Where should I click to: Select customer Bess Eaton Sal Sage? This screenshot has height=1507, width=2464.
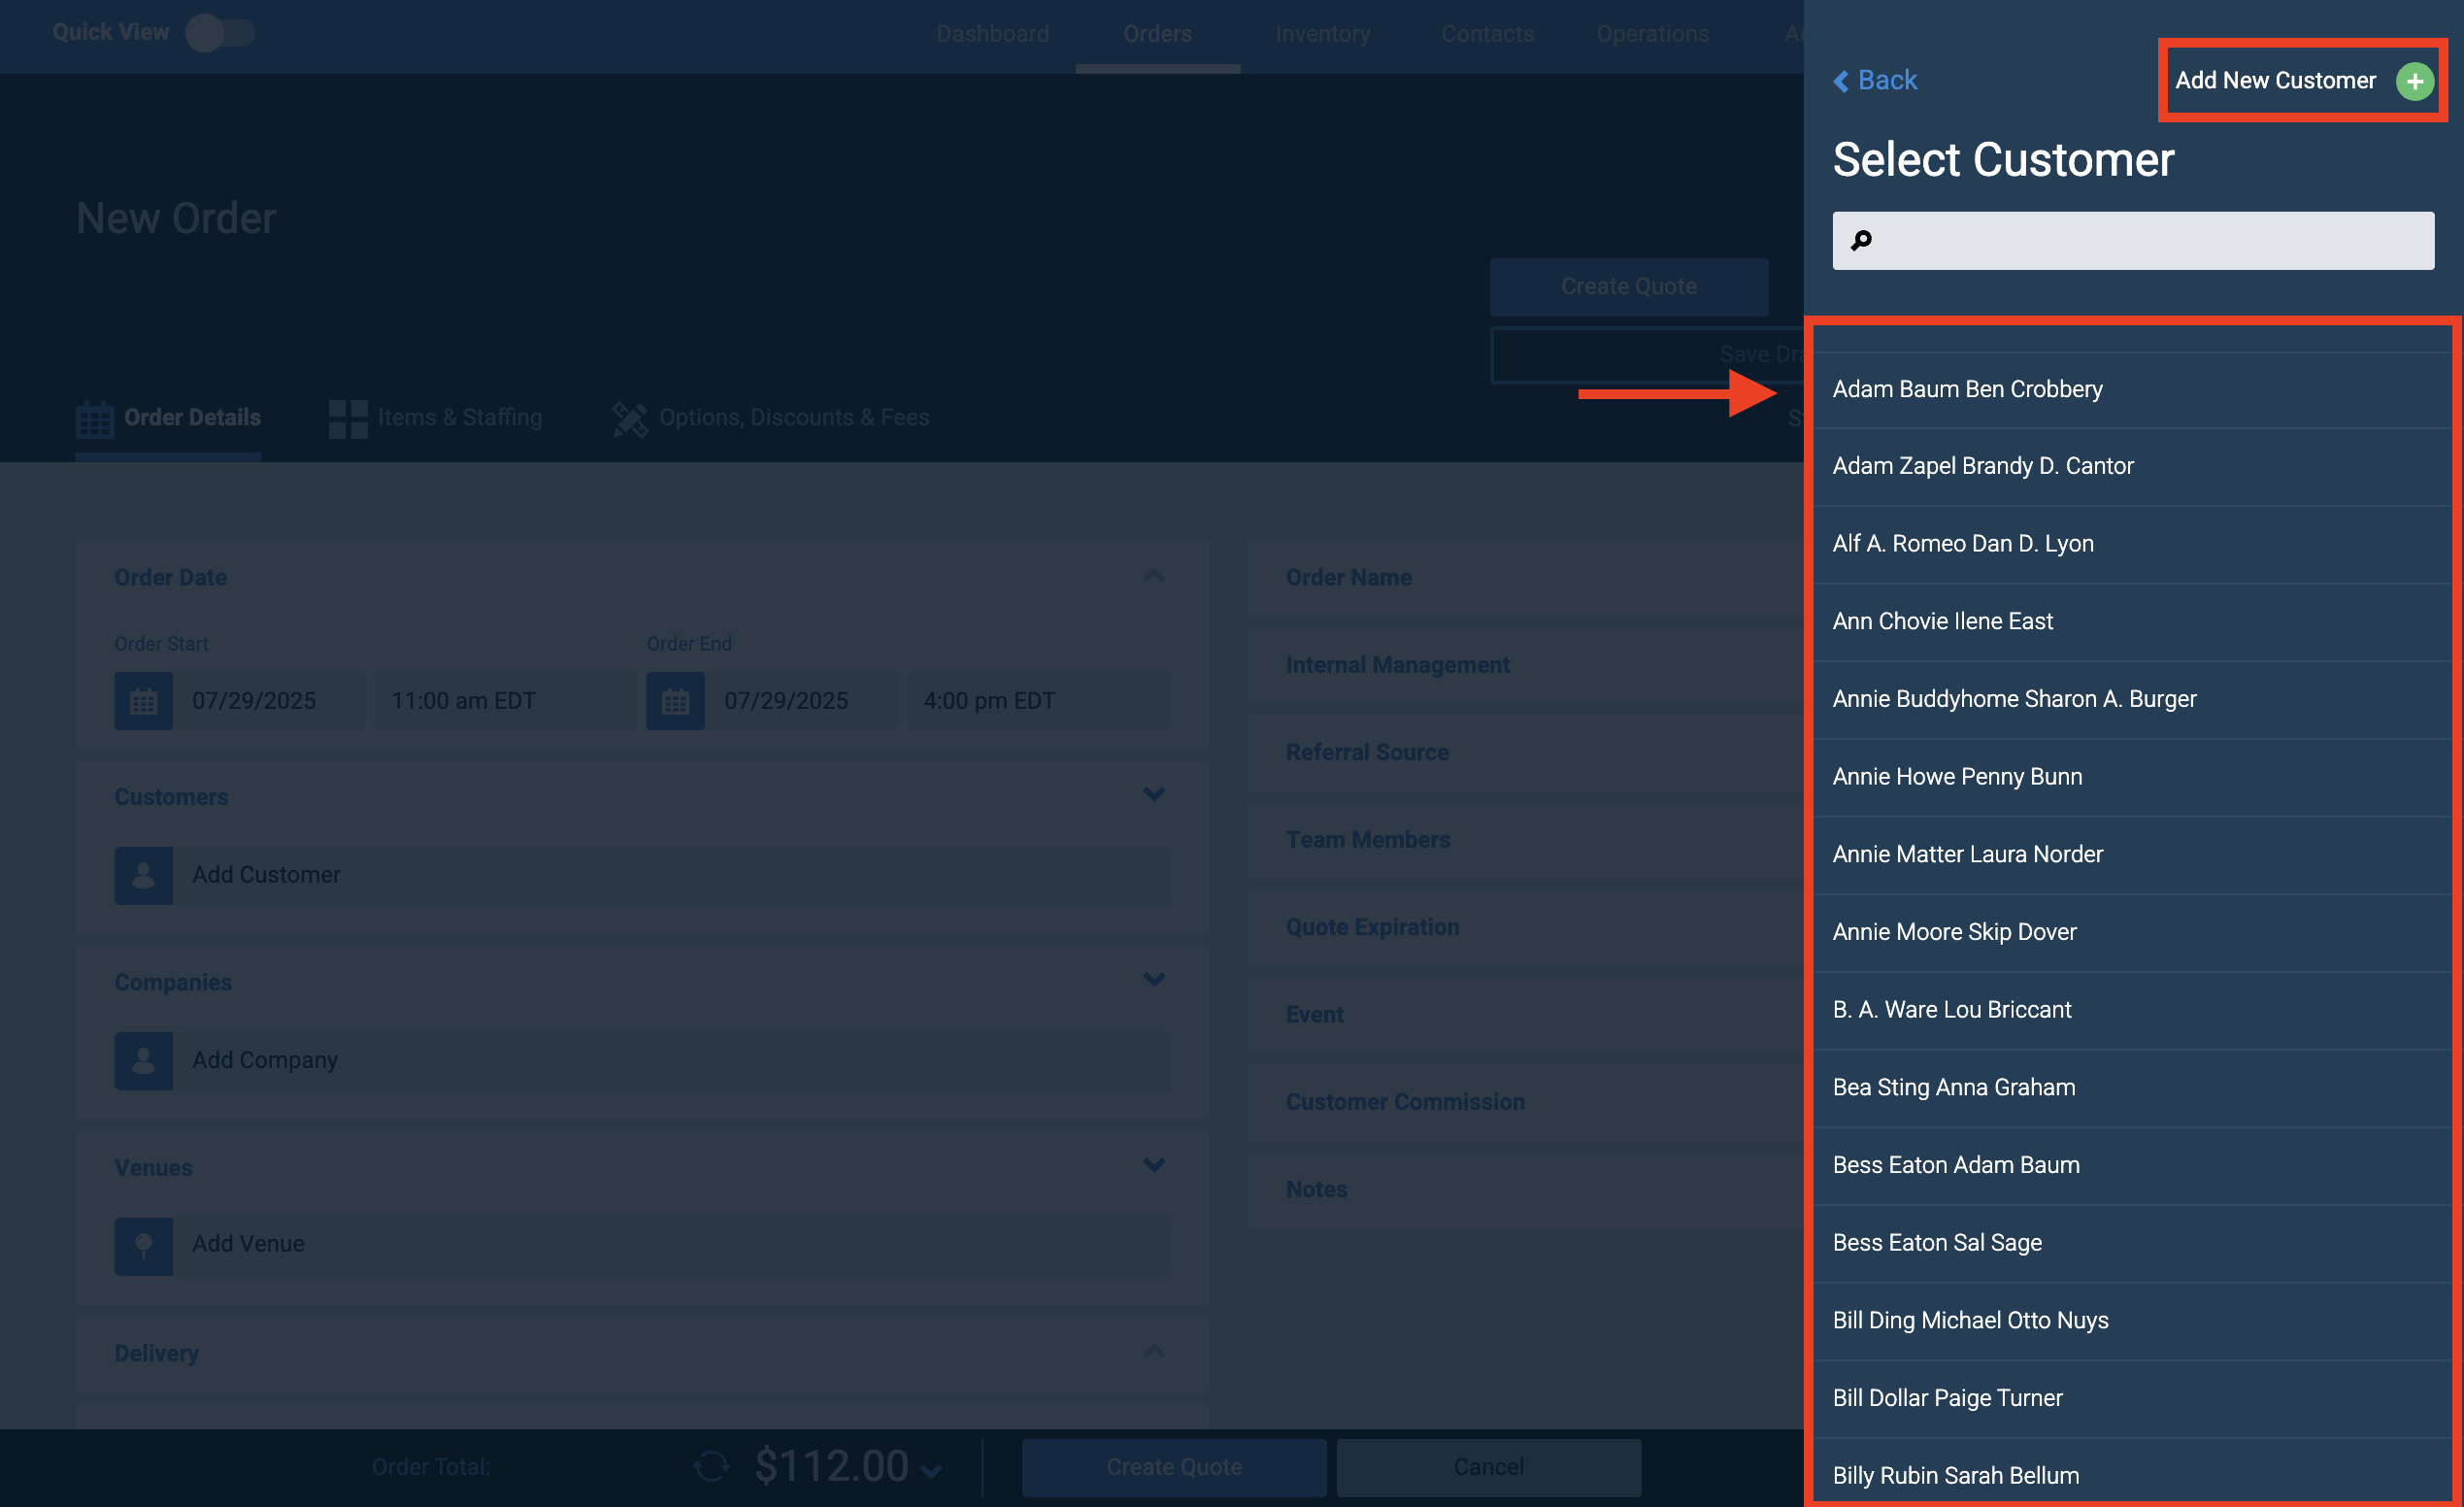(x=2133, y=1243)
